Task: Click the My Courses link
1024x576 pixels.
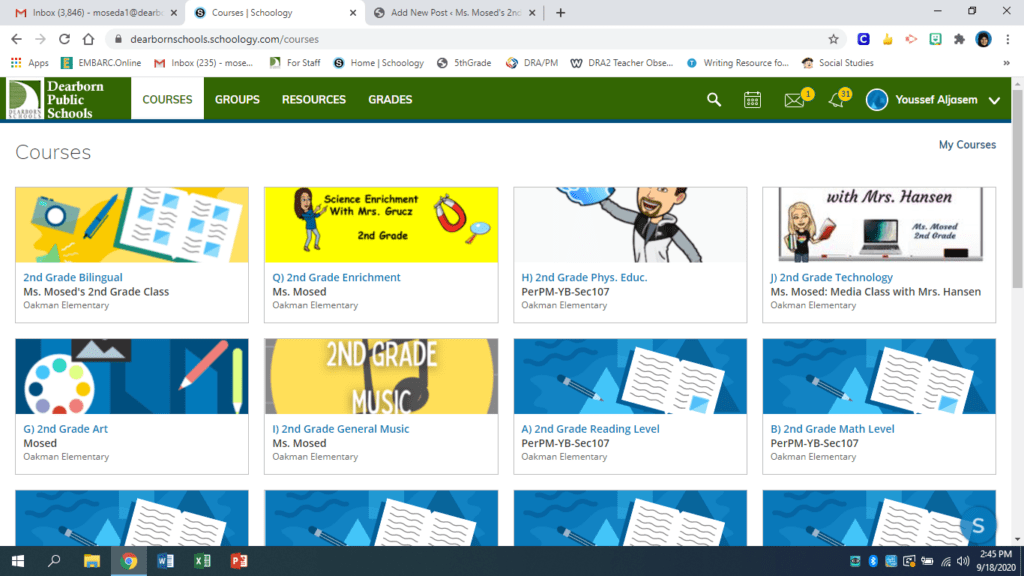Action: click(967, 144)
